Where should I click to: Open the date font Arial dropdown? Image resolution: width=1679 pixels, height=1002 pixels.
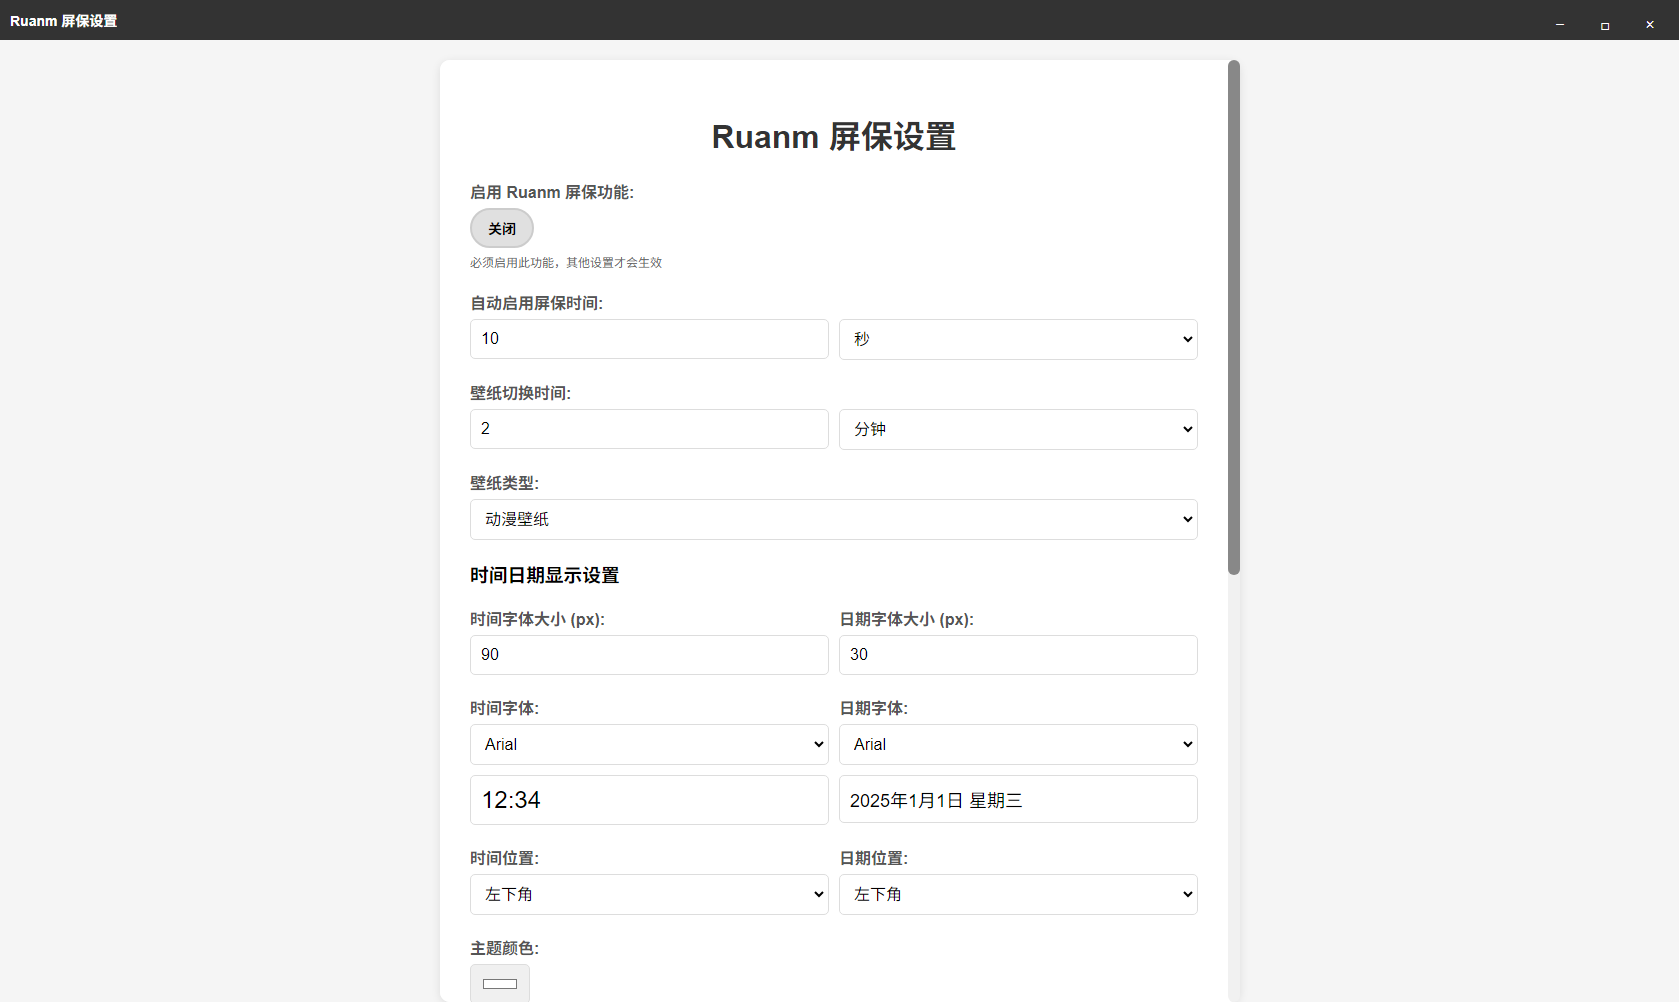point(1017,744)
